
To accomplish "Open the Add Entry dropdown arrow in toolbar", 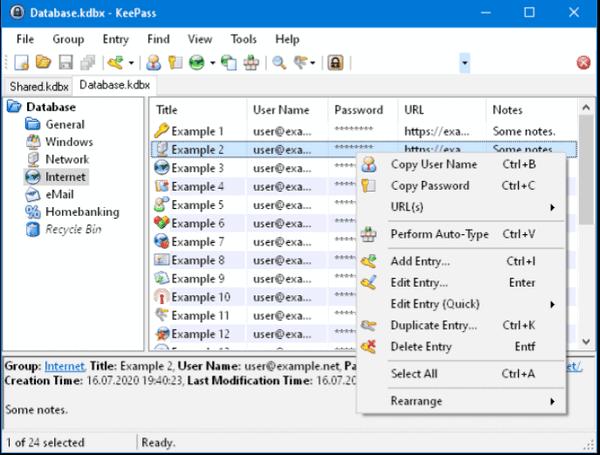I will click(x=131, y=63).
